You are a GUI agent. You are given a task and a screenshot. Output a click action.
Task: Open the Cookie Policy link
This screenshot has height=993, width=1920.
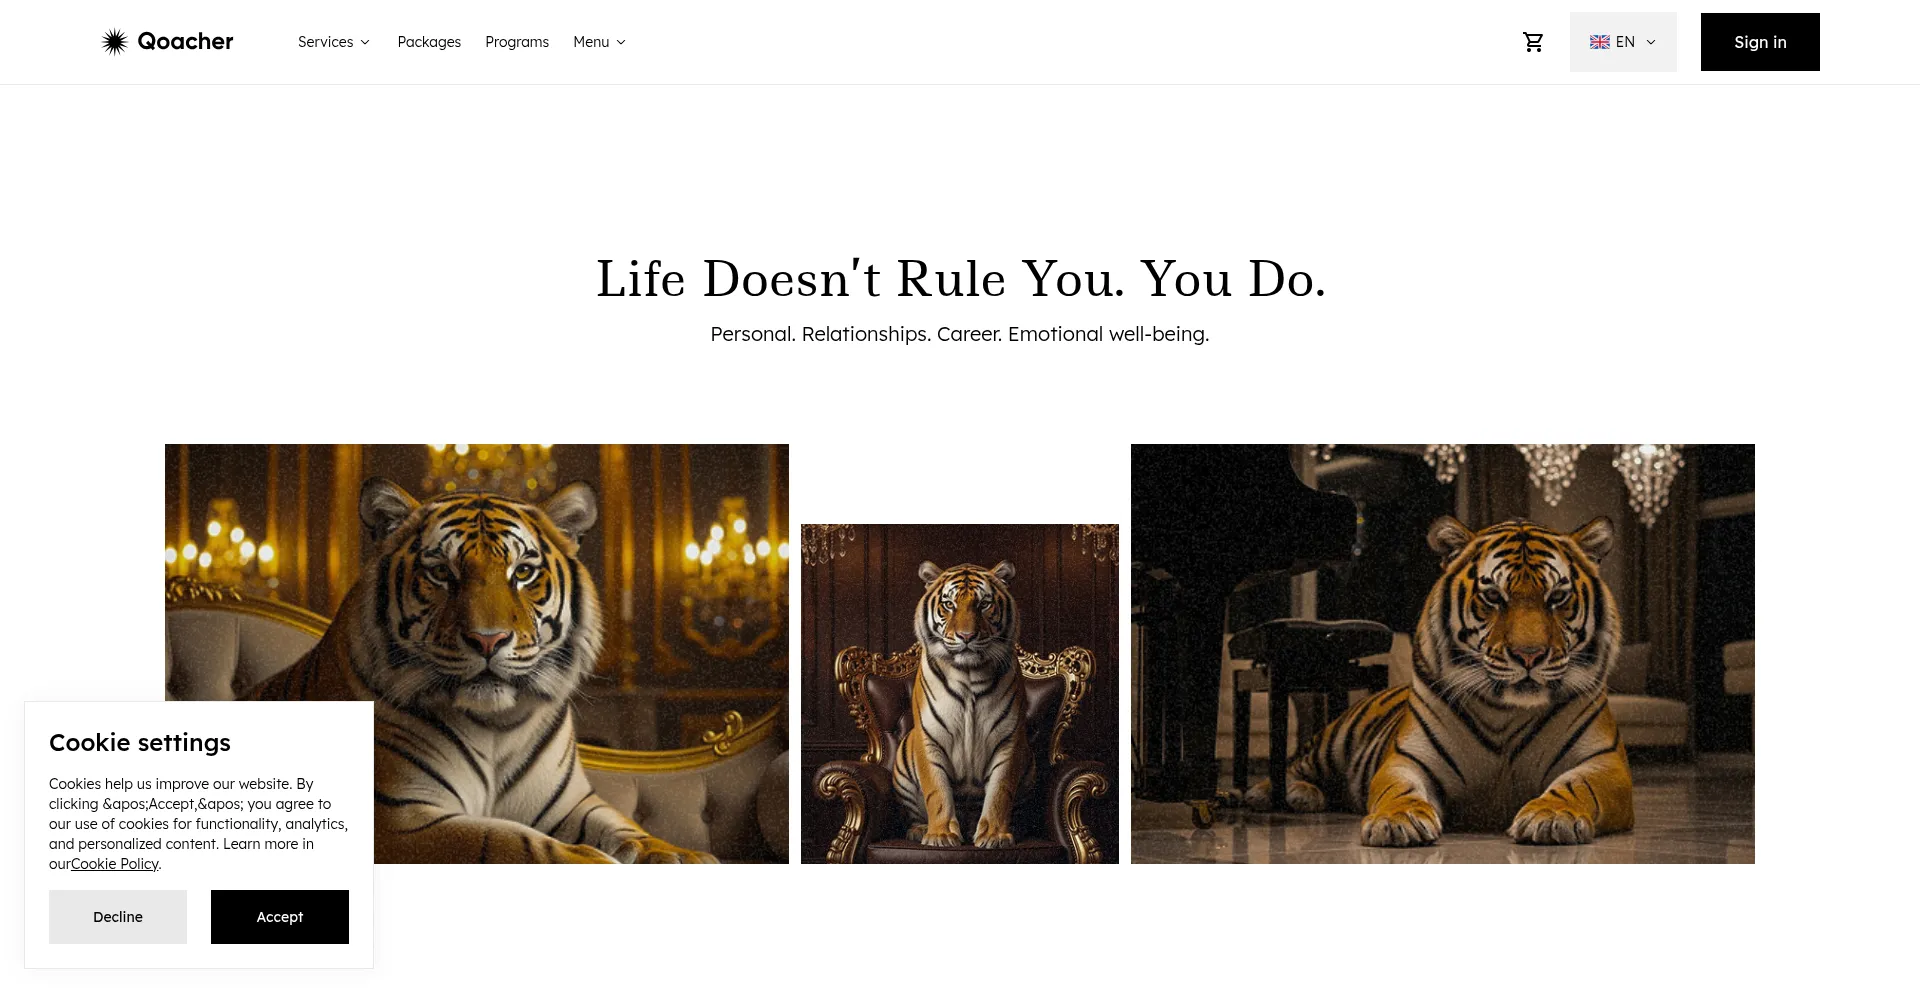(115, 864)
